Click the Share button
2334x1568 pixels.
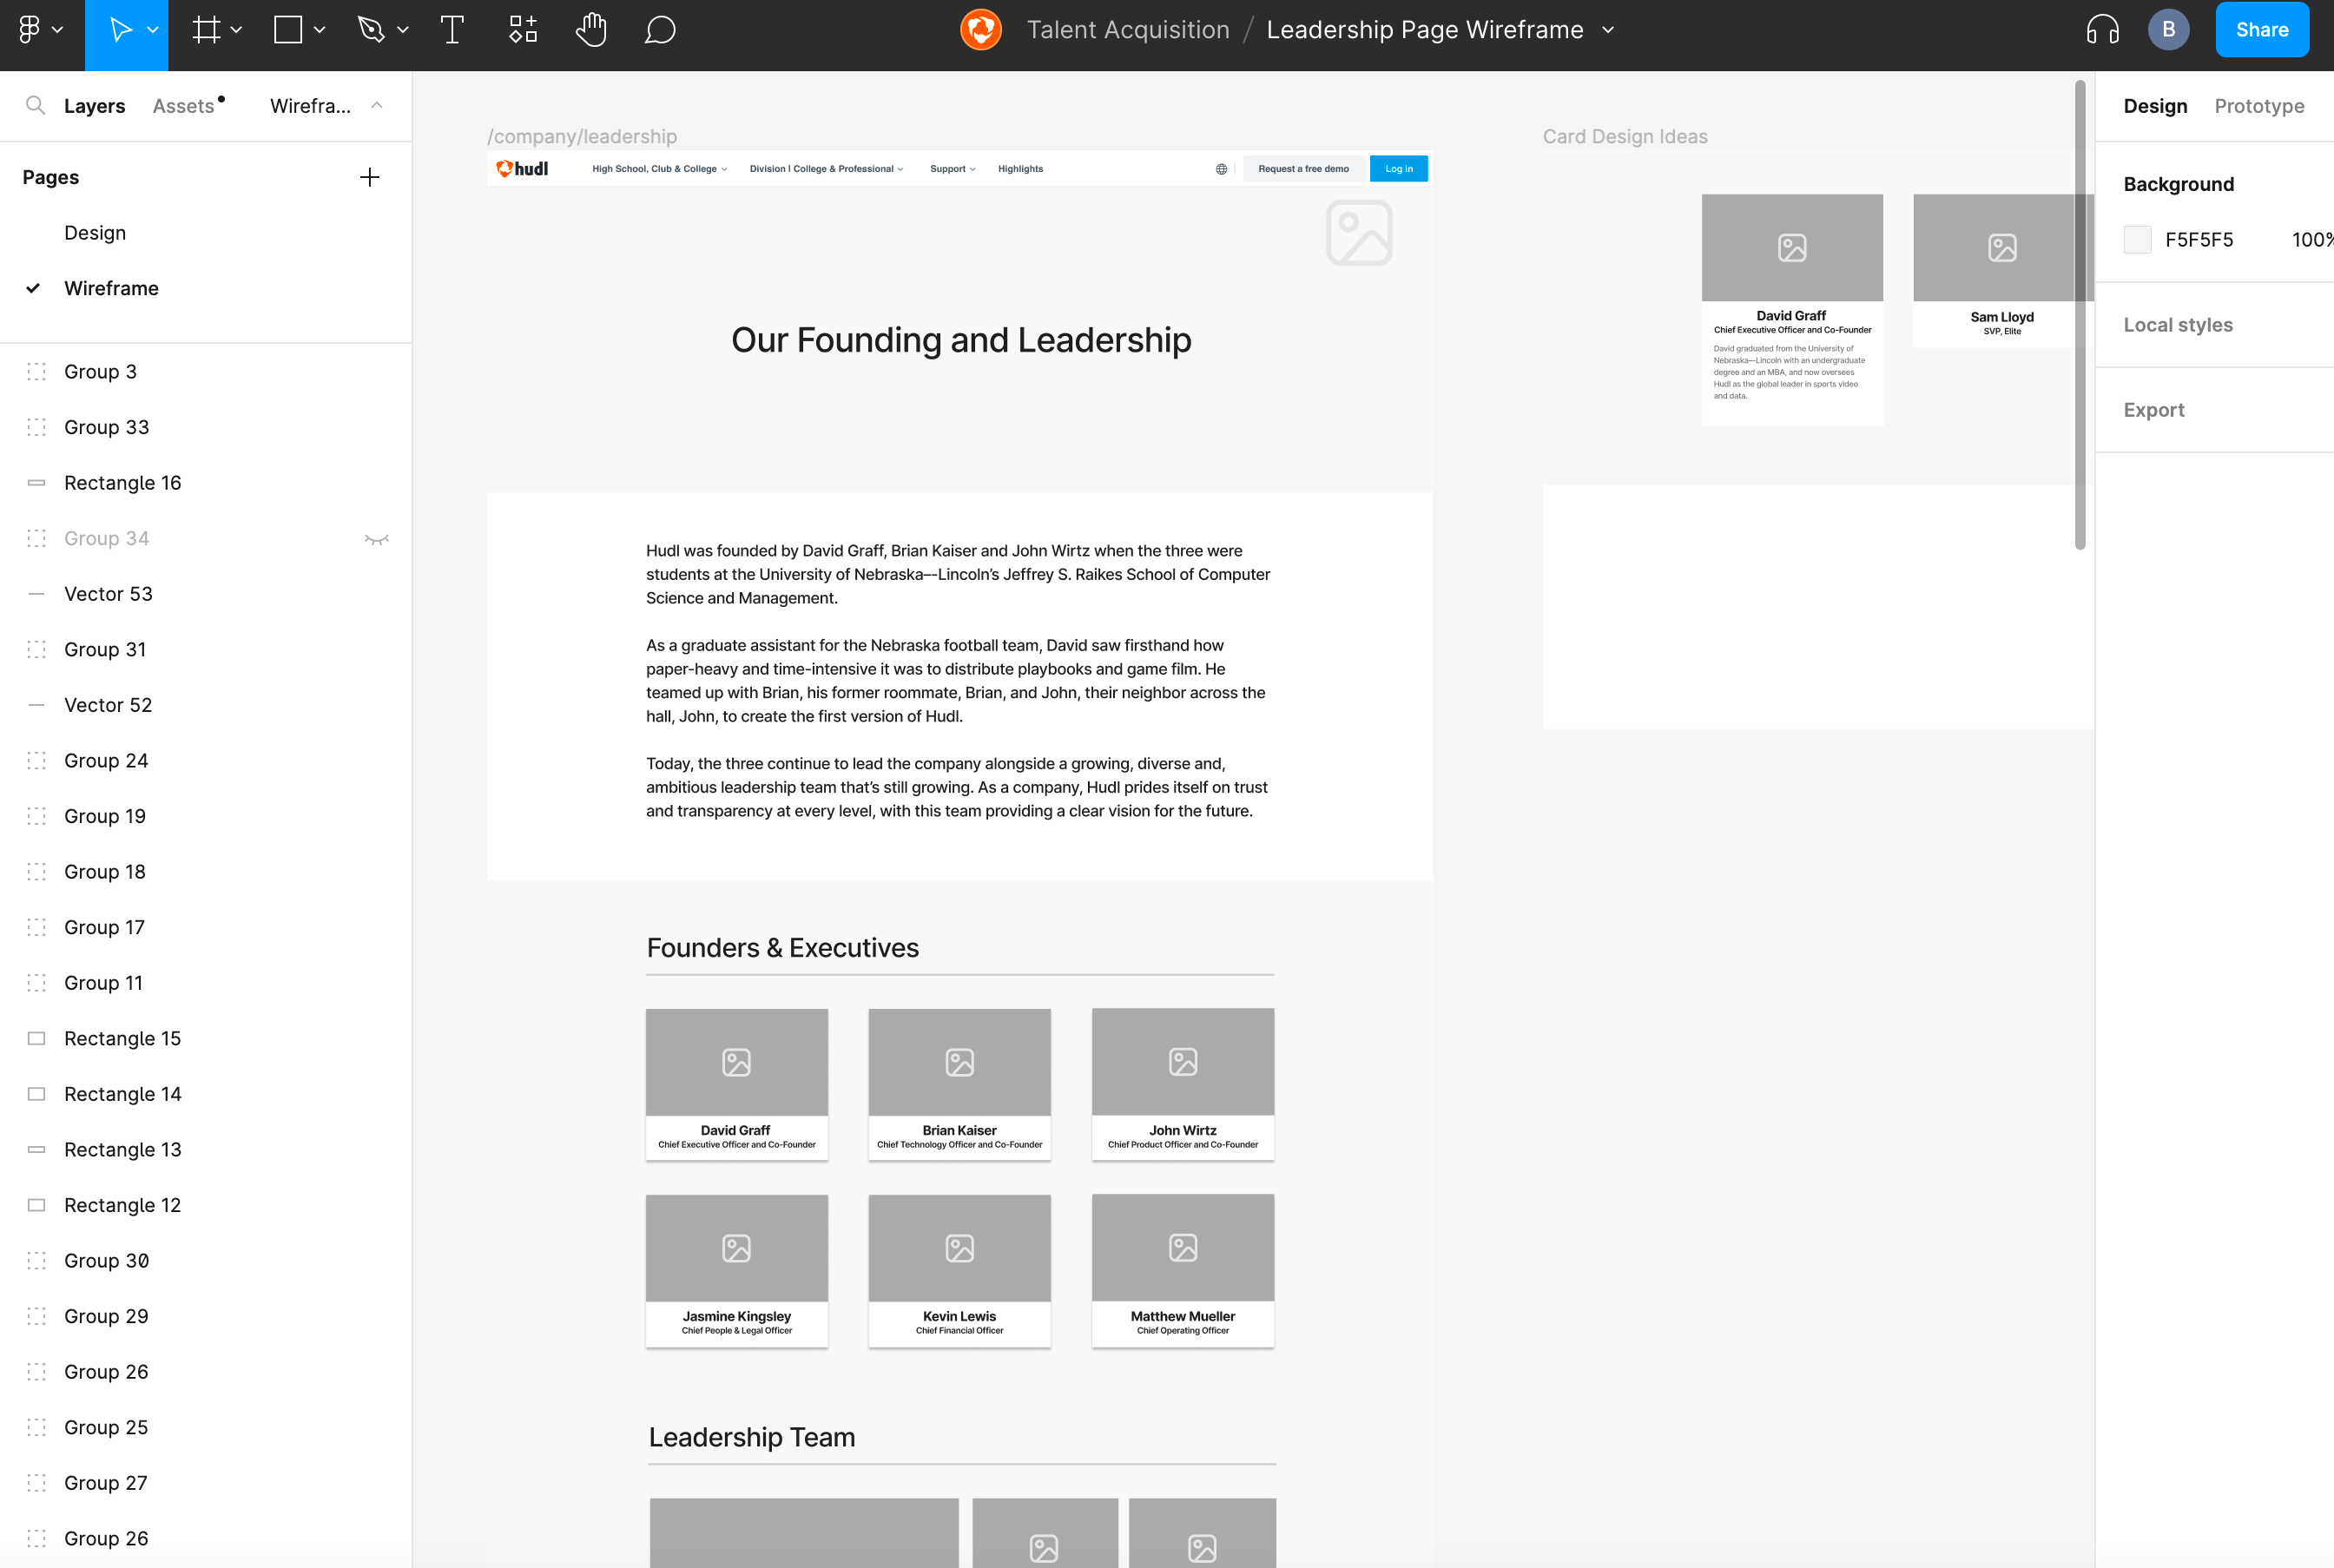(2261, 30)
